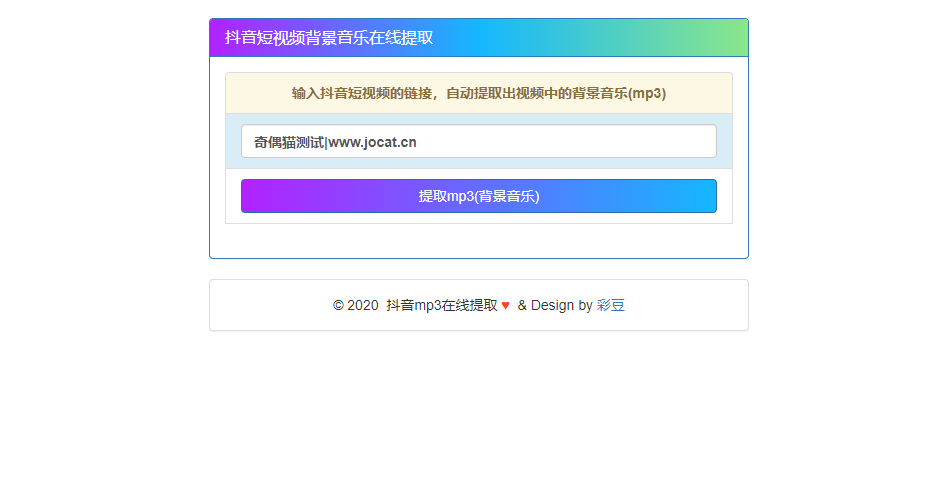Click the © 2020 抖音mp3在线提取 footer text

point(415,305)
